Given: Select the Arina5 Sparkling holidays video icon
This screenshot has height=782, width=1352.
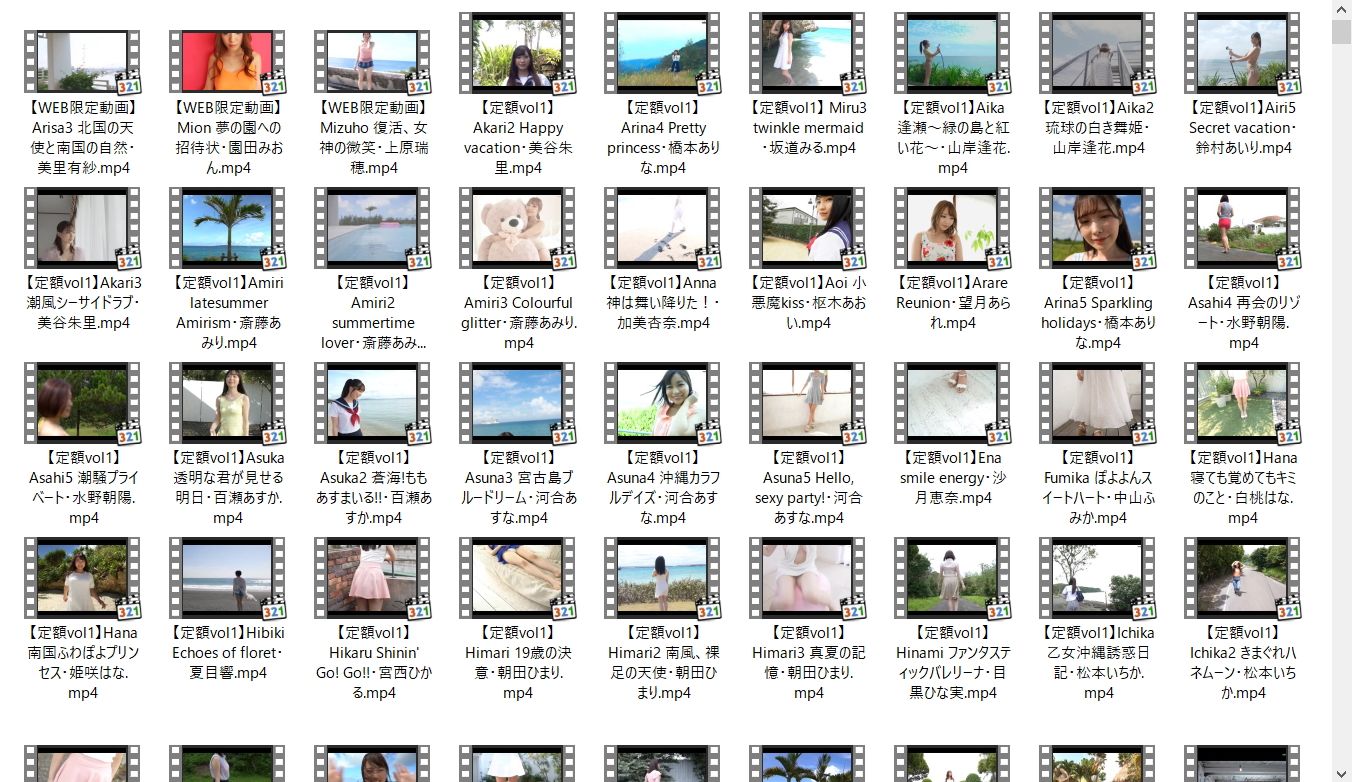Looking at the screenshot, I should [x=1097, y=228].
